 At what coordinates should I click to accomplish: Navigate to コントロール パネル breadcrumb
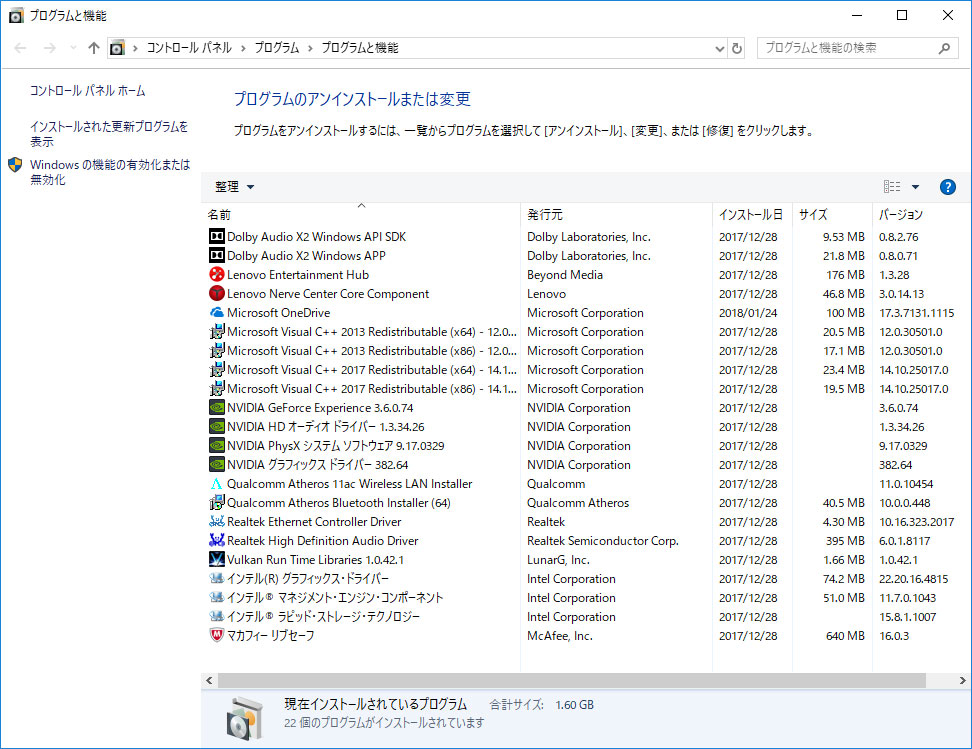tap(189, 48)
